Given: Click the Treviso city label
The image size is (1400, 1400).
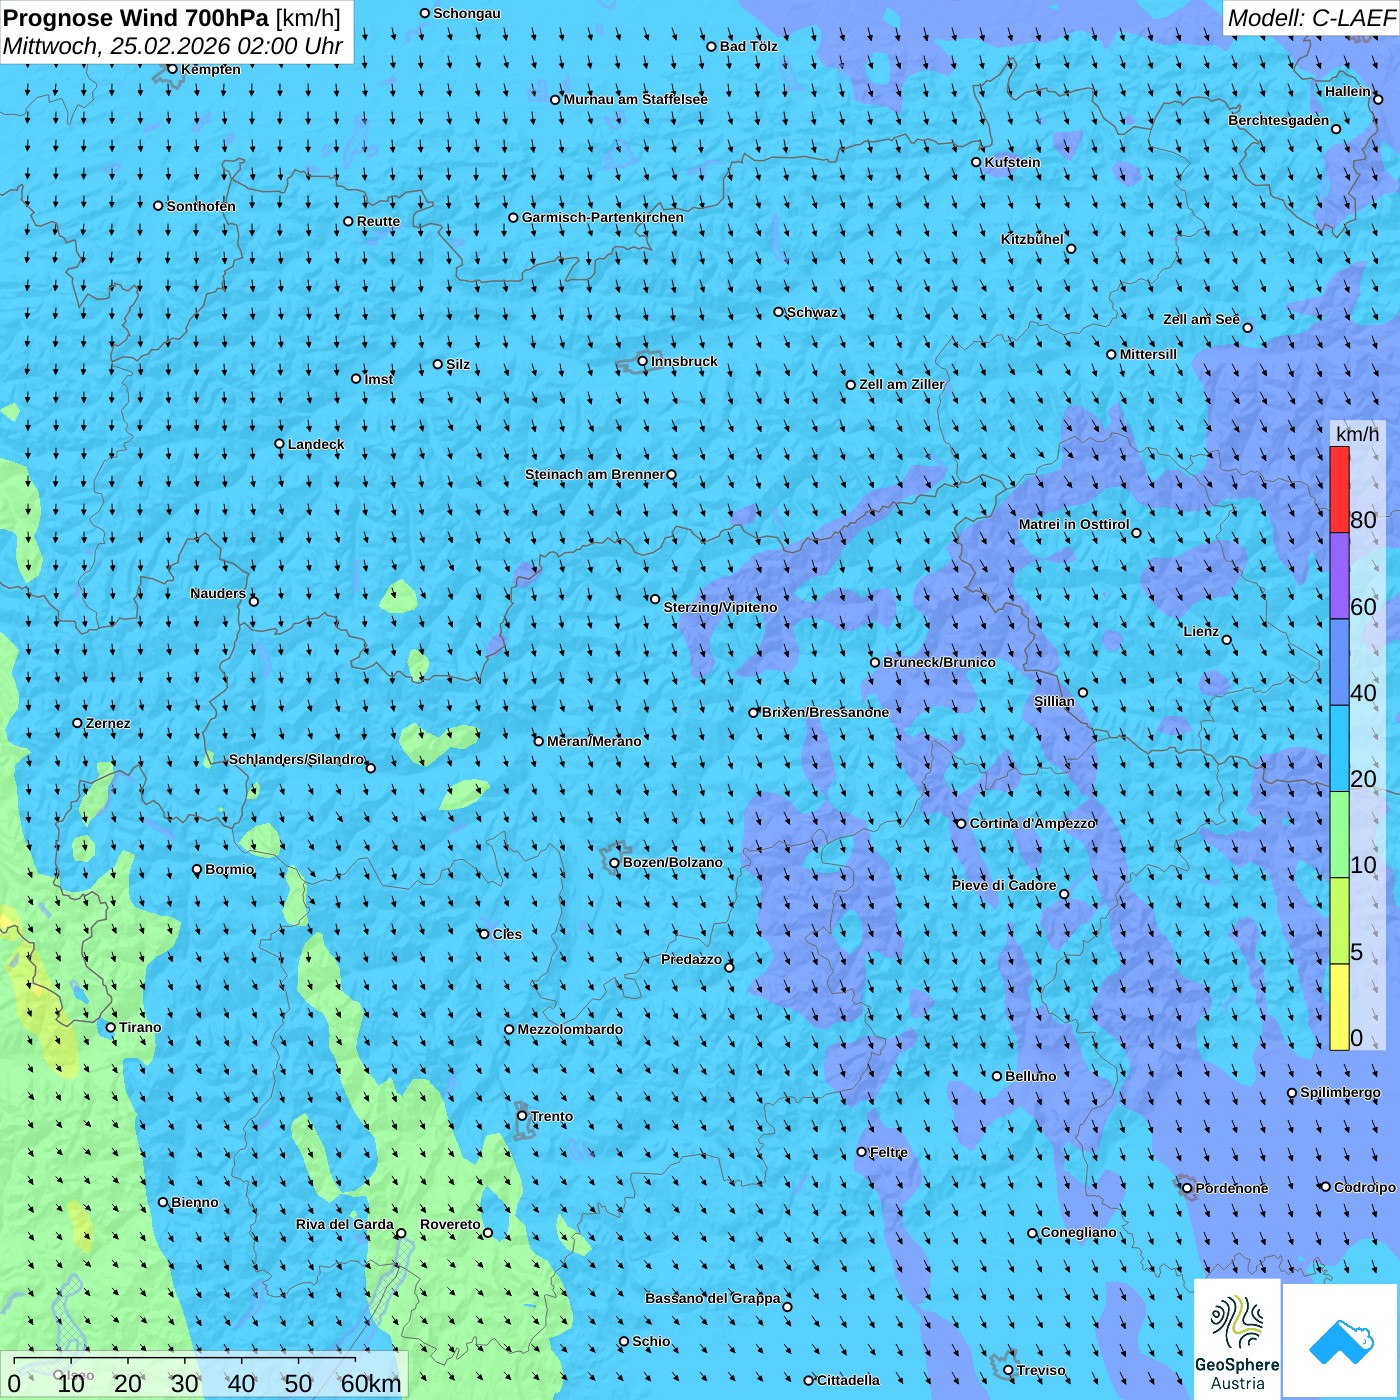Looking at the screenshot, I should (x=1041, y=1370).
